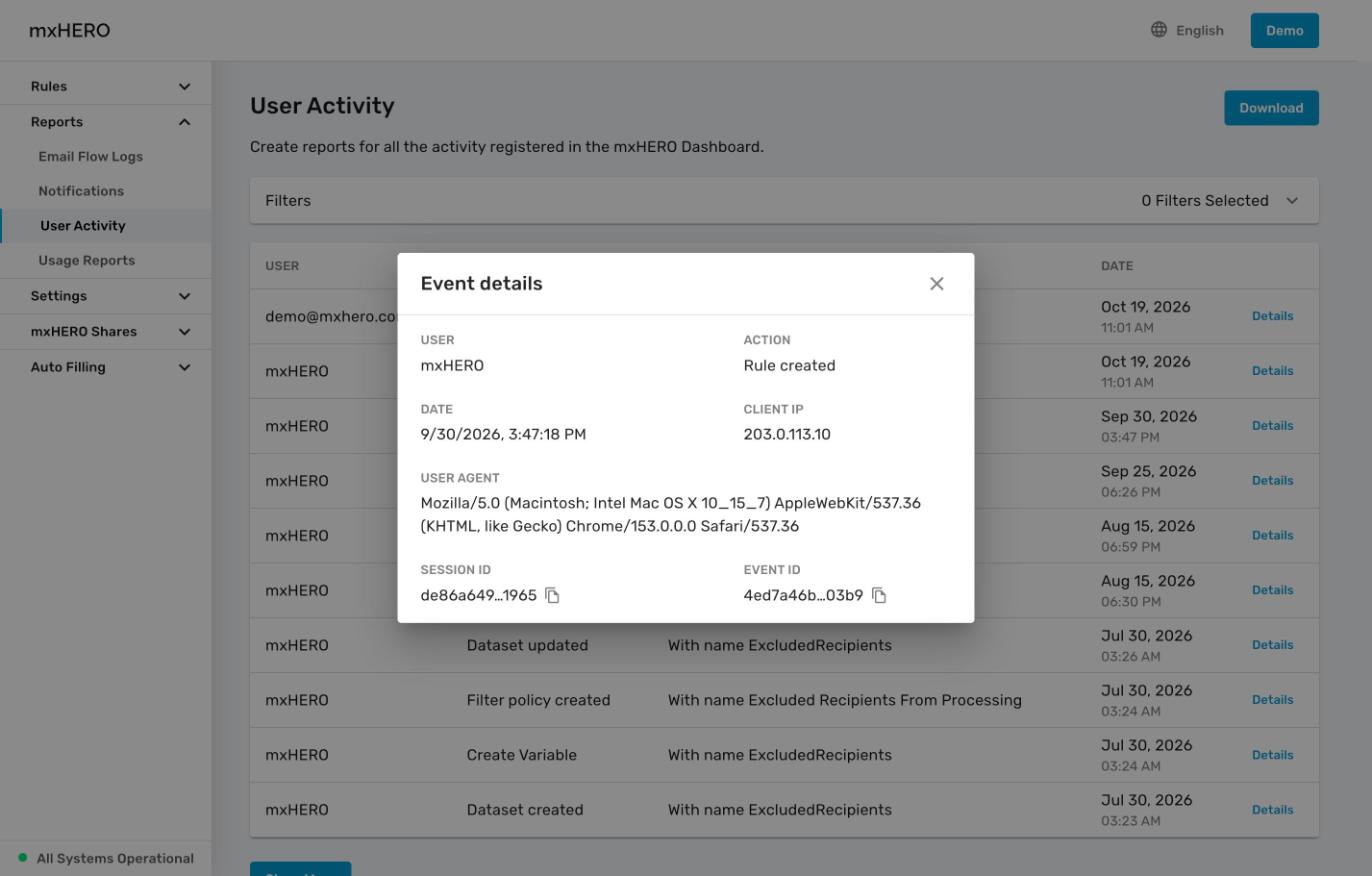
Task: Show Details of Filter policy created event
Action: [1272, 701]
